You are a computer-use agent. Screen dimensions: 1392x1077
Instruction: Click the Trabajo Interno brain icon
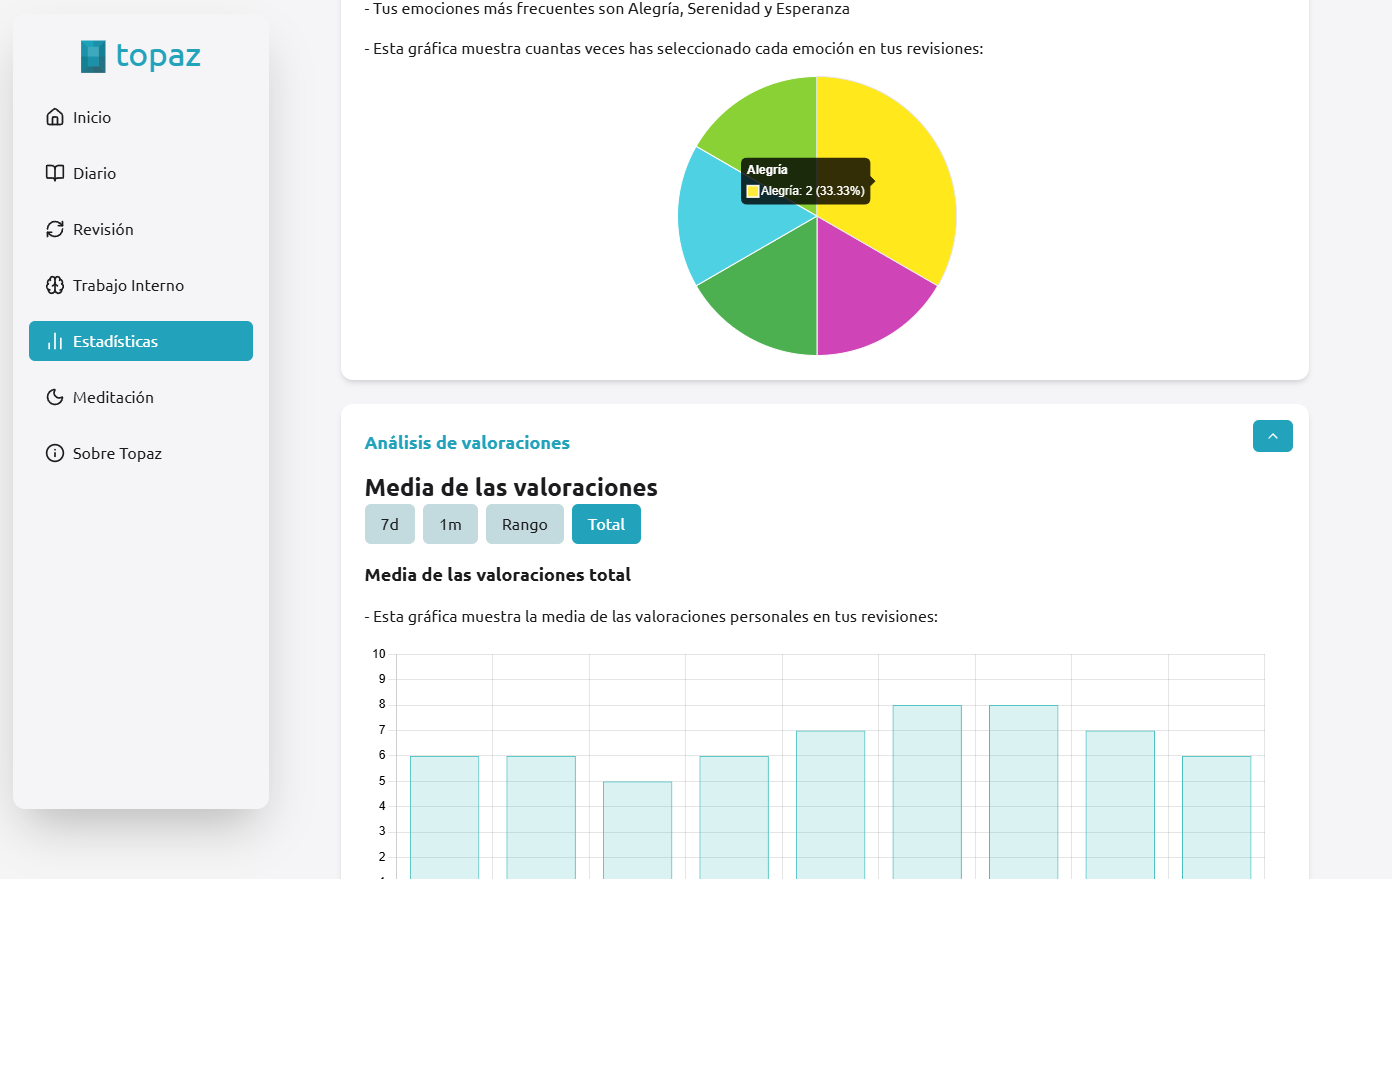point(55,285)
